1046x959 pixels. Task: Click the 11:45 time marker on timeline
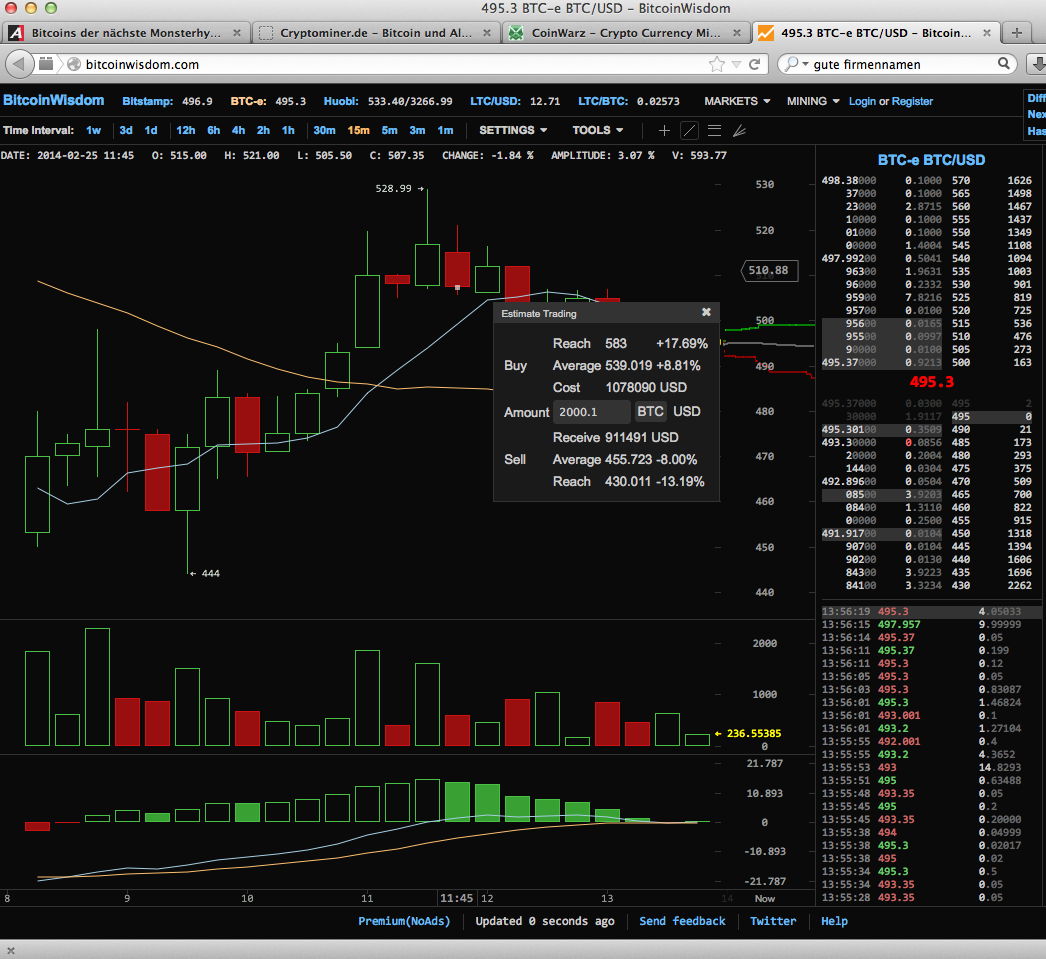pyautogui.click(x=456, y=898)
